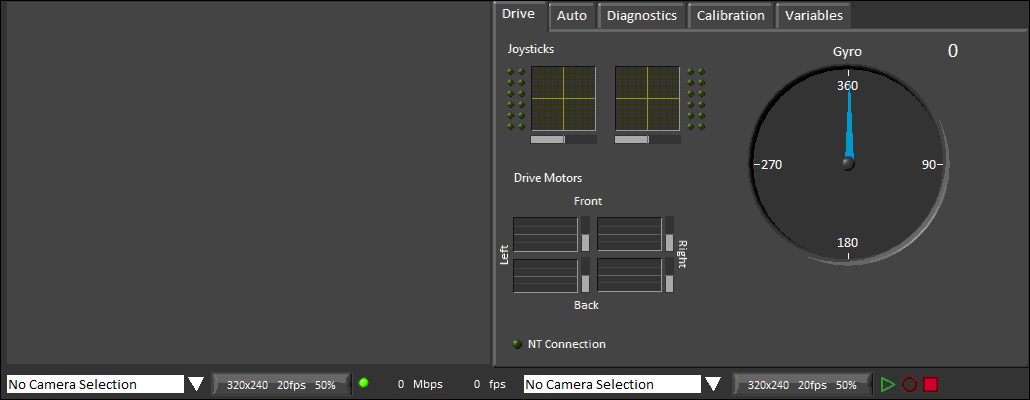Click the right joystick throttle bar

click(648, 139)
